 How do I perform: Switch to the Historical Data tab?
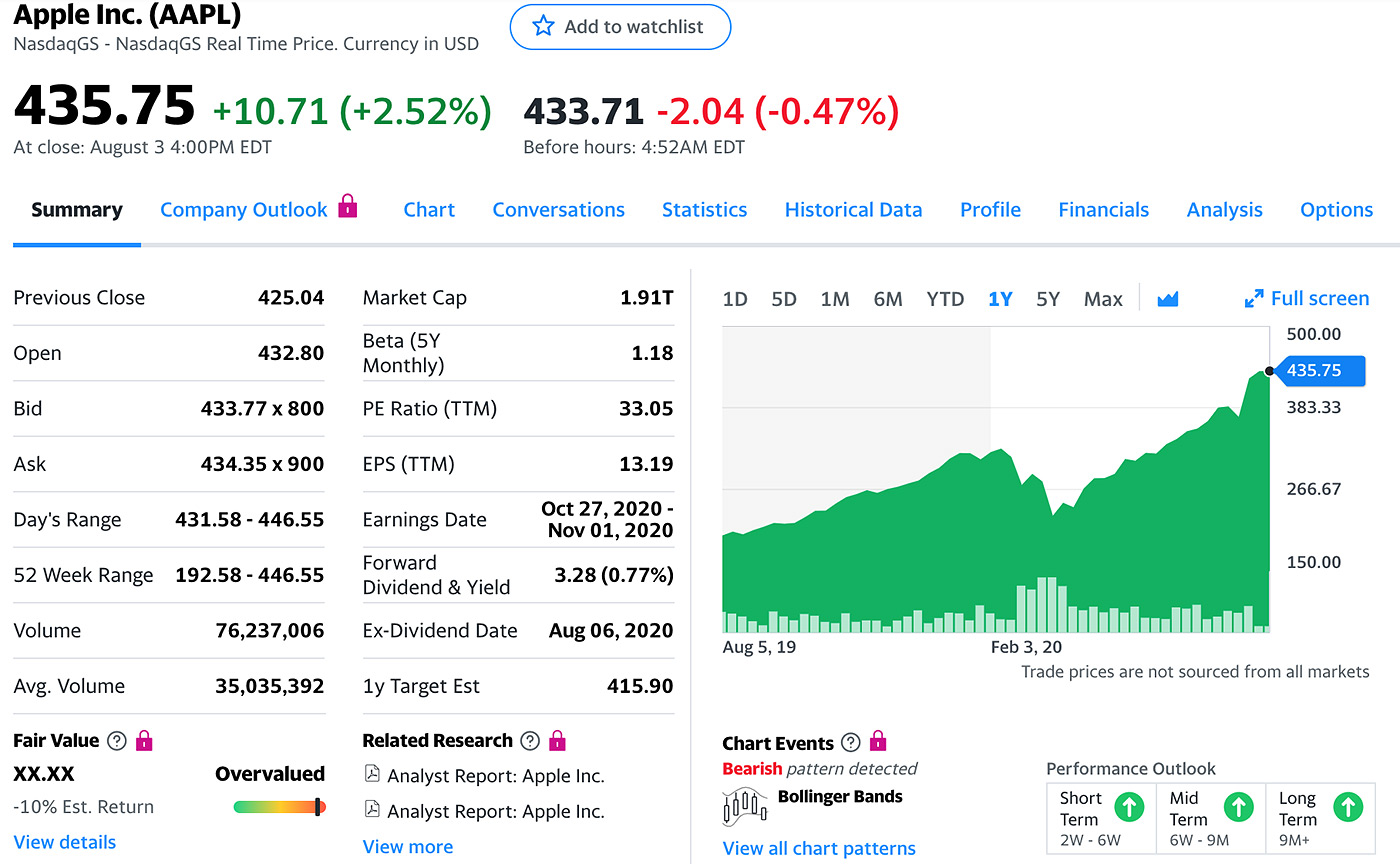click(x=853, y=210)
